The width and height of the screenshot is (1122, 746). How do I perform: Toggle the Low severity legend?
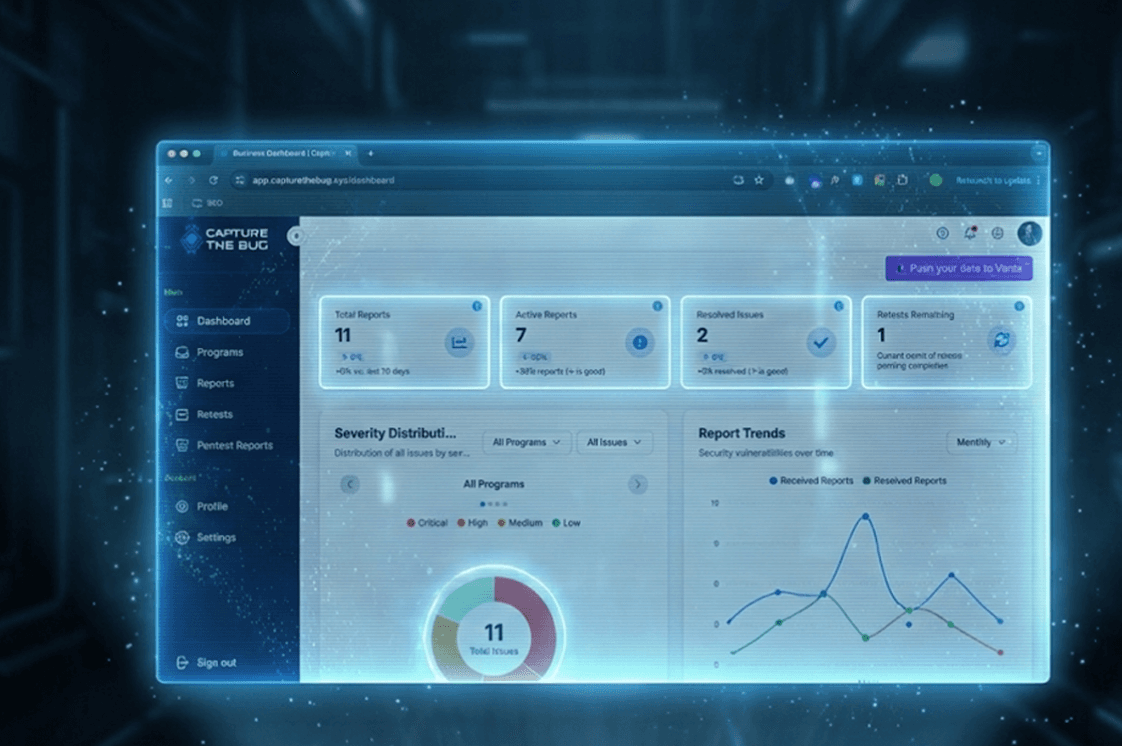566,523
